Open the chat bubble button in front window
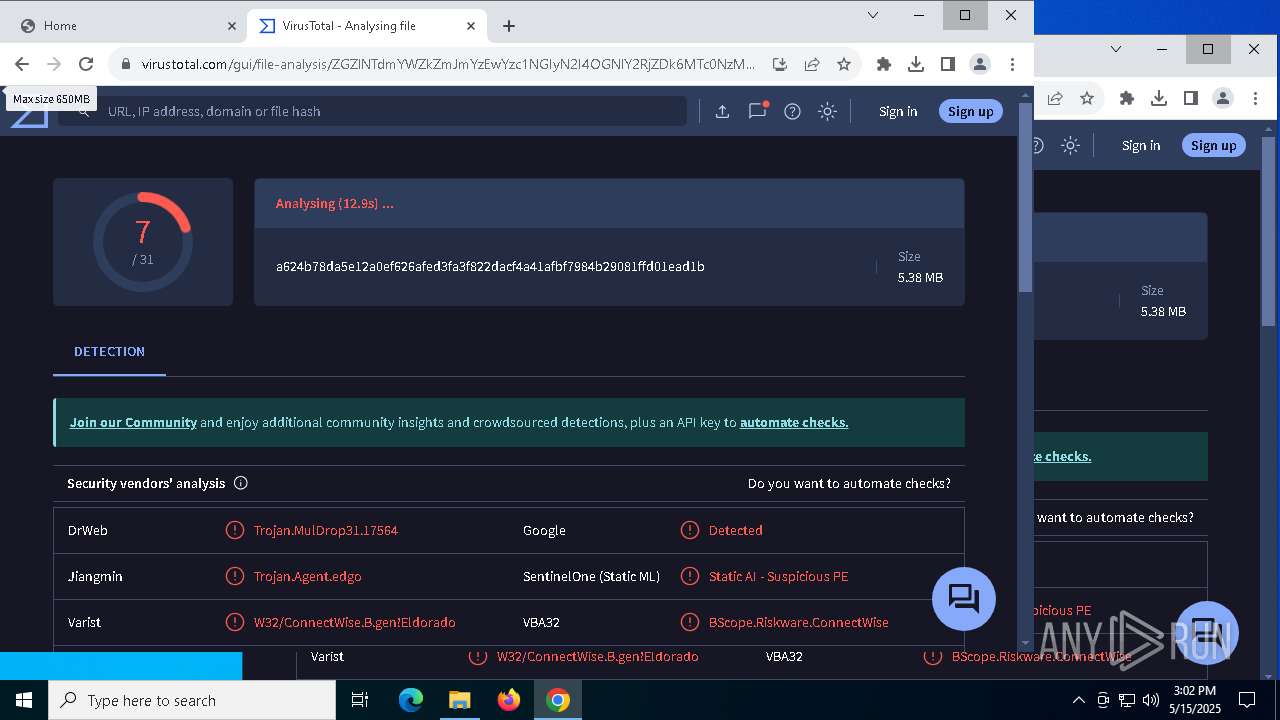The height and width of the screenshot is (720, 1280). 964,599
